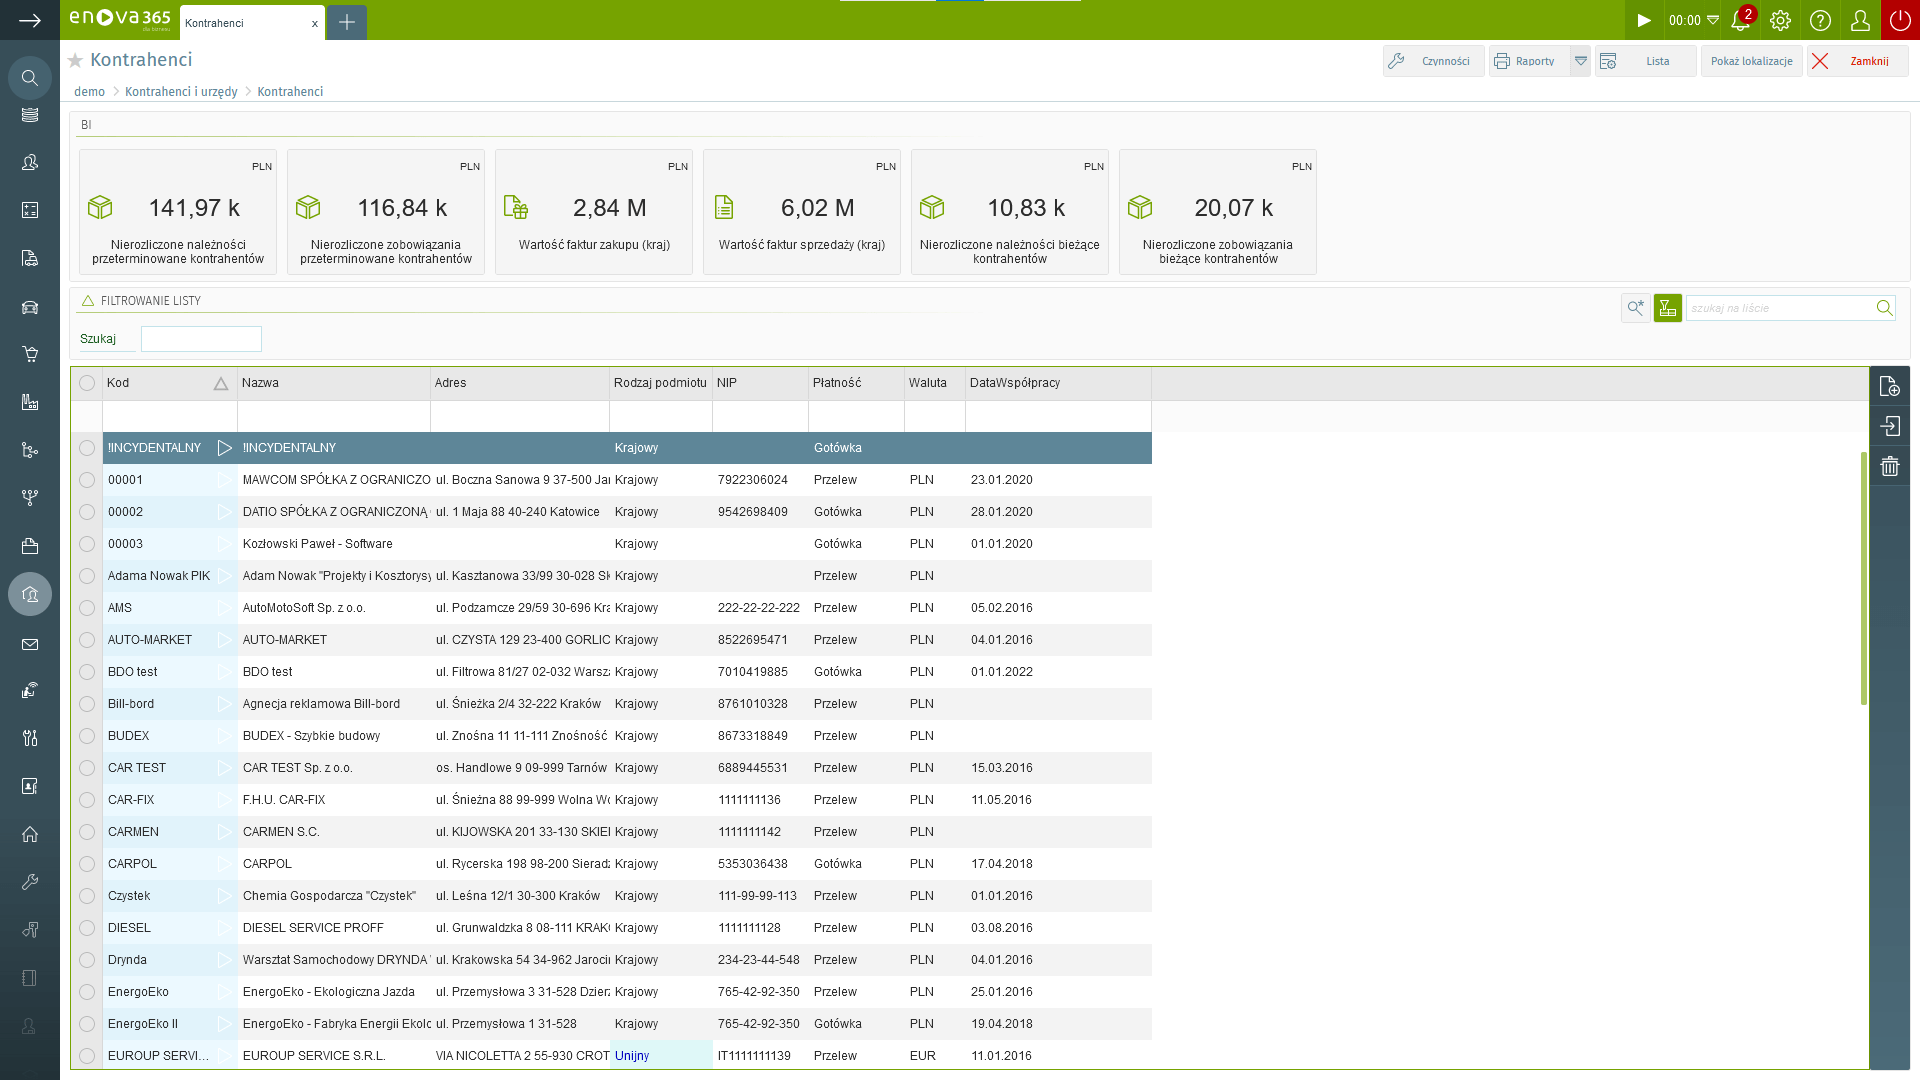Collapse FILTROWANIE LISTY section triangle
The image size is (1920, 1080).
88,300
